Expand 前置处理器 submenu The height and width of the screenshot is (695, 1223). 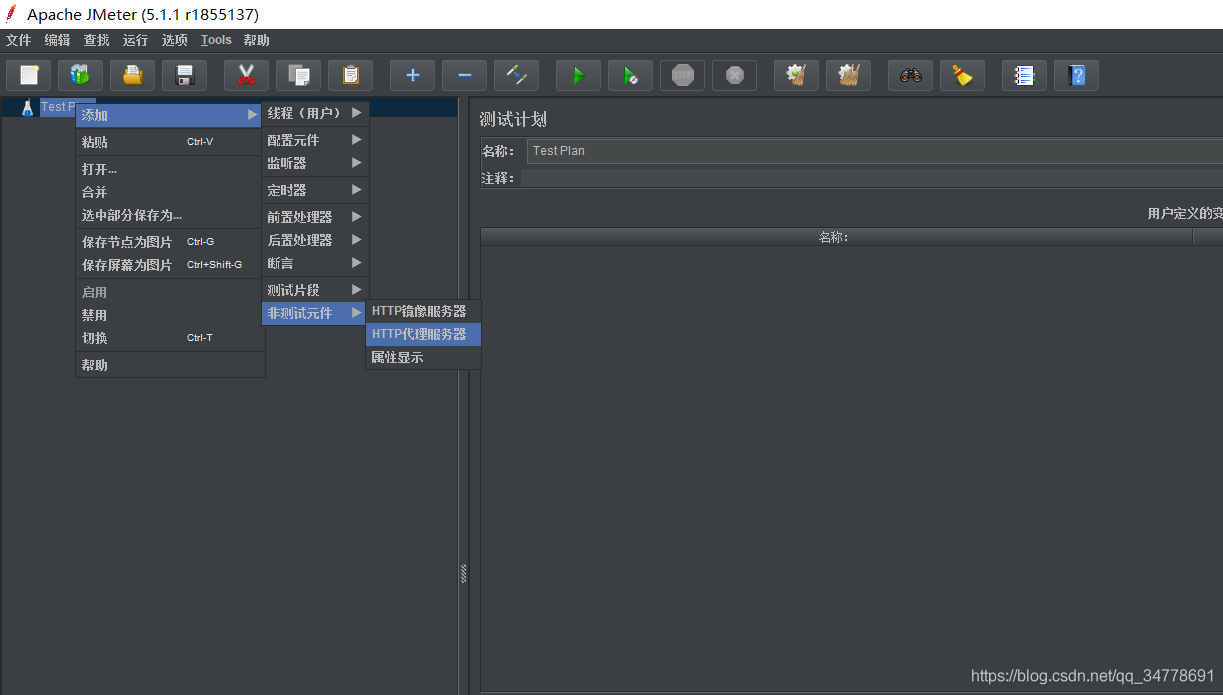[316, 217]
